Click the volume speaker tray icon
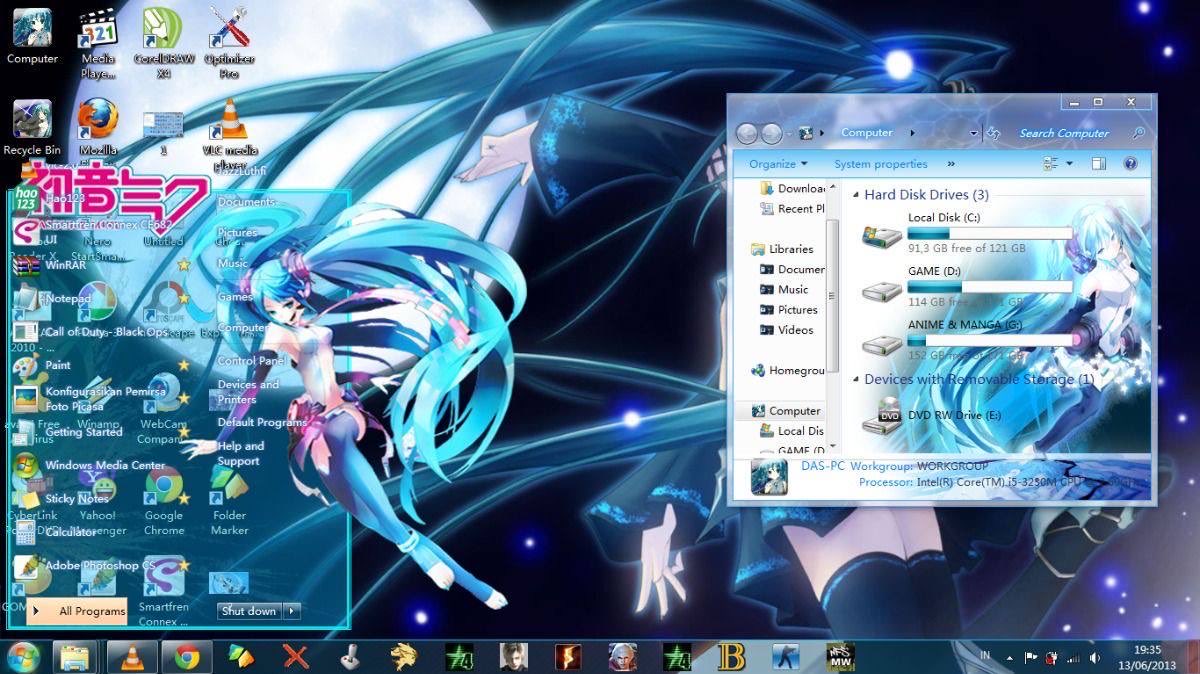Viewport: 1200px width, 674px height. [x=1095, y=658]
